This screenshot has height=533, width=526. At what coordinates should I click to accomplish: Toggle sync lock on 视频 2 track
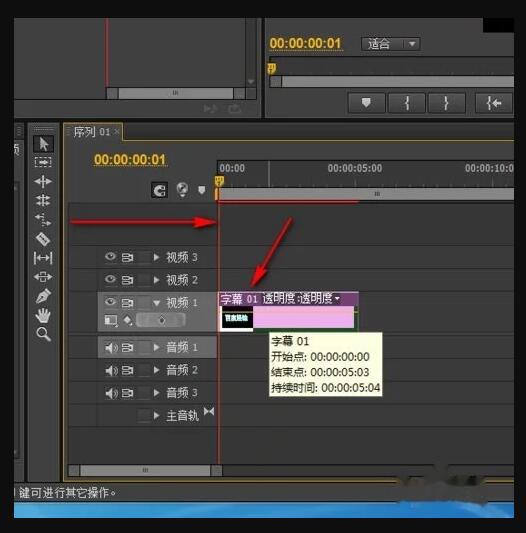click(x=128, y=280)
